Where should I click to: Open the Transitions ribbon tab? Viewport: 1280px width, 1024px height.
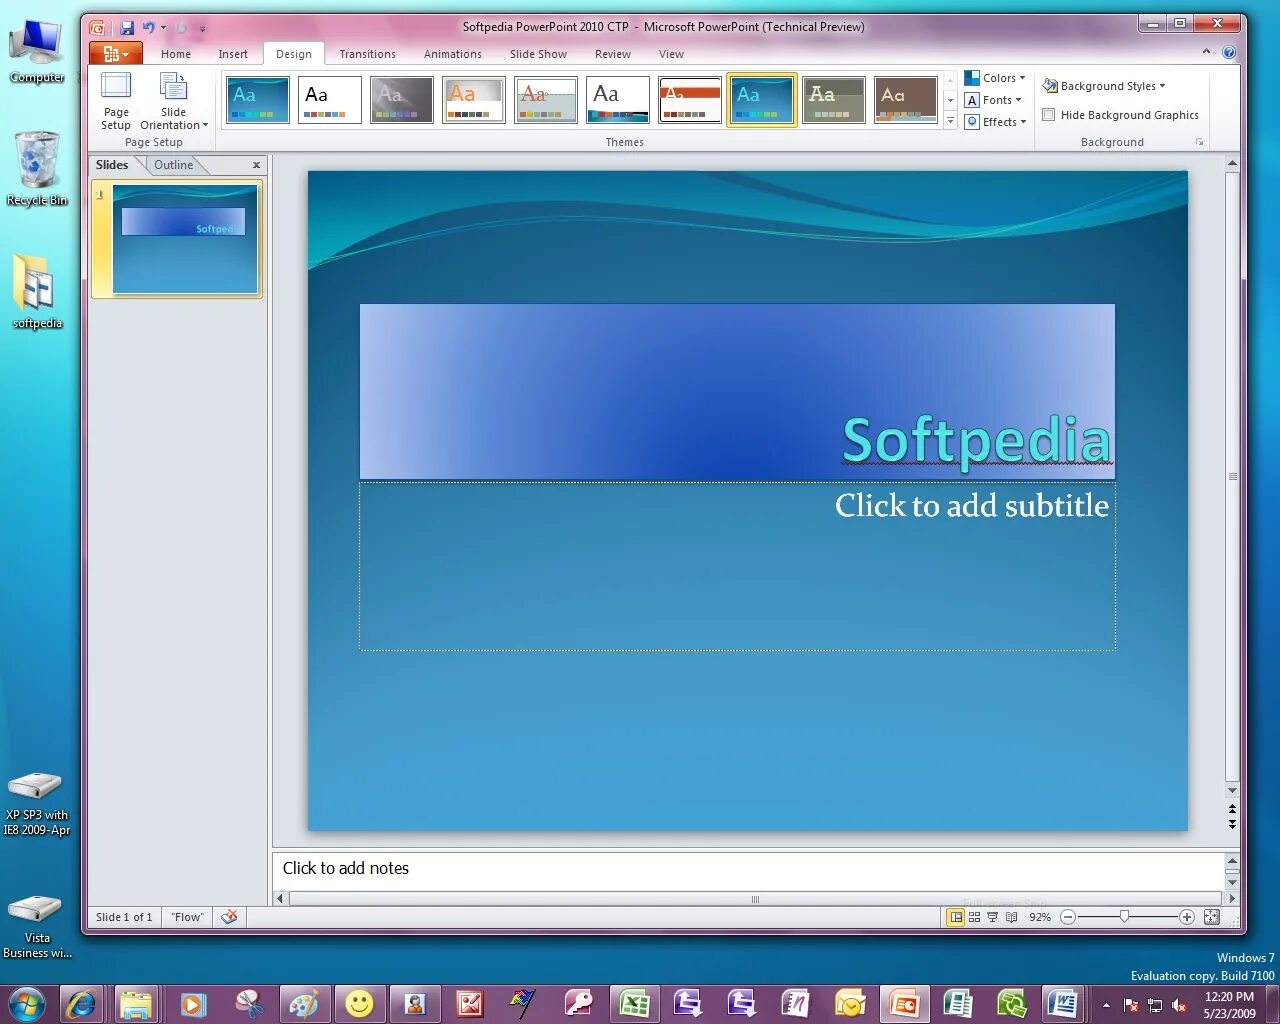tap(367, 54)
